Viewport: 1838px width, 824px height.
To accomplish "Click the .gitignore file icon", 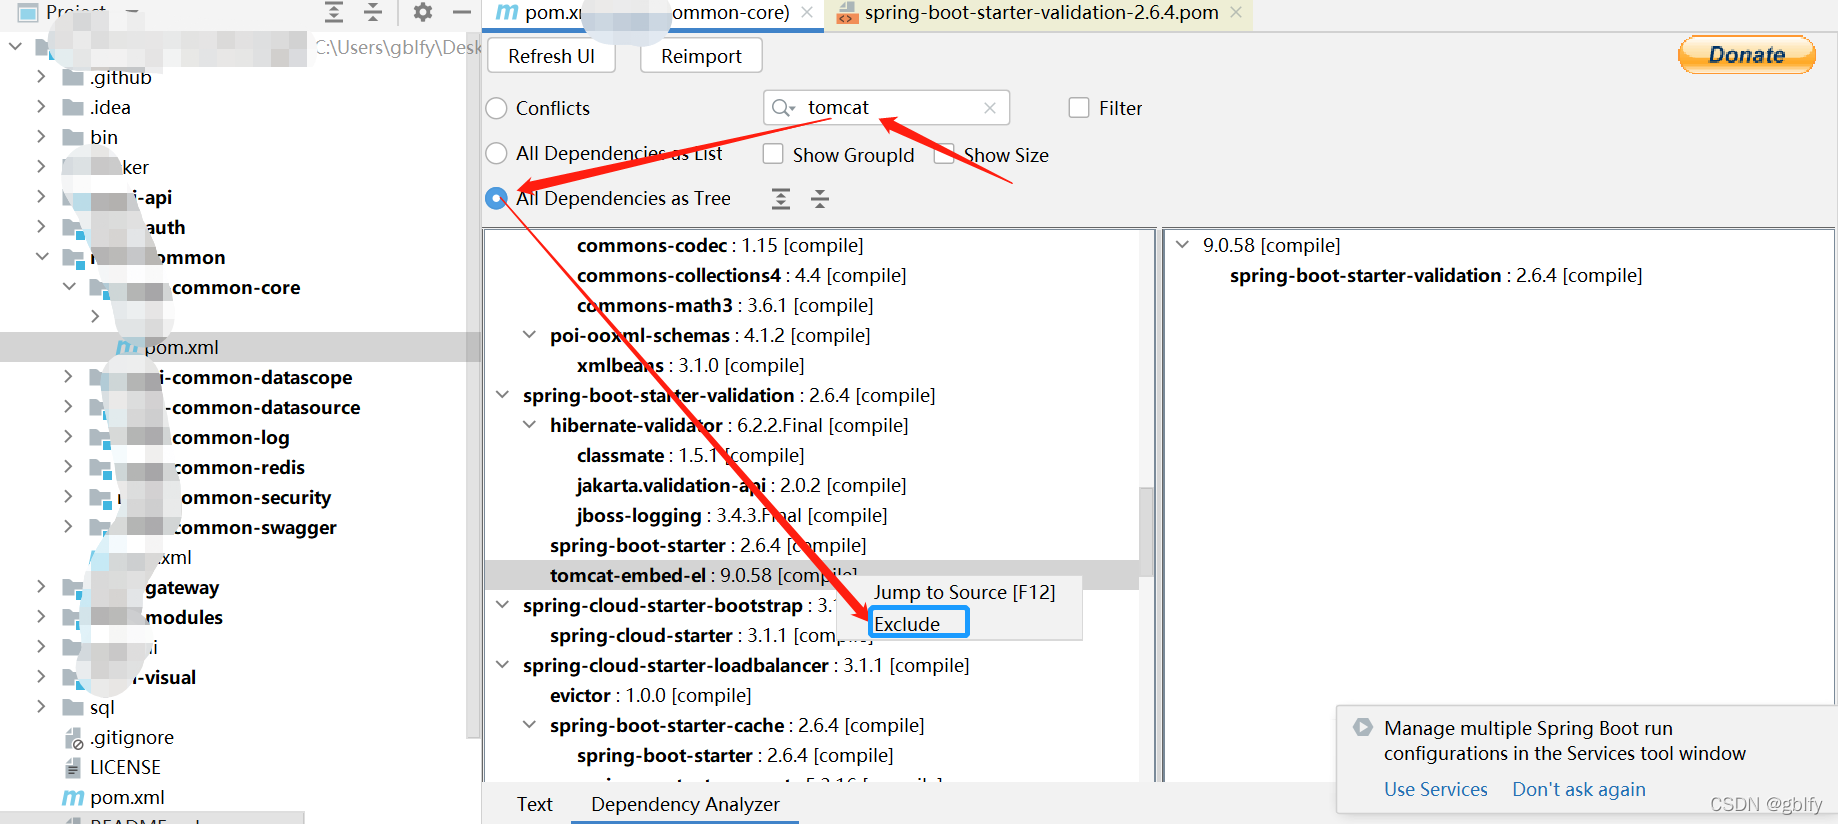I will click(73, 738).
